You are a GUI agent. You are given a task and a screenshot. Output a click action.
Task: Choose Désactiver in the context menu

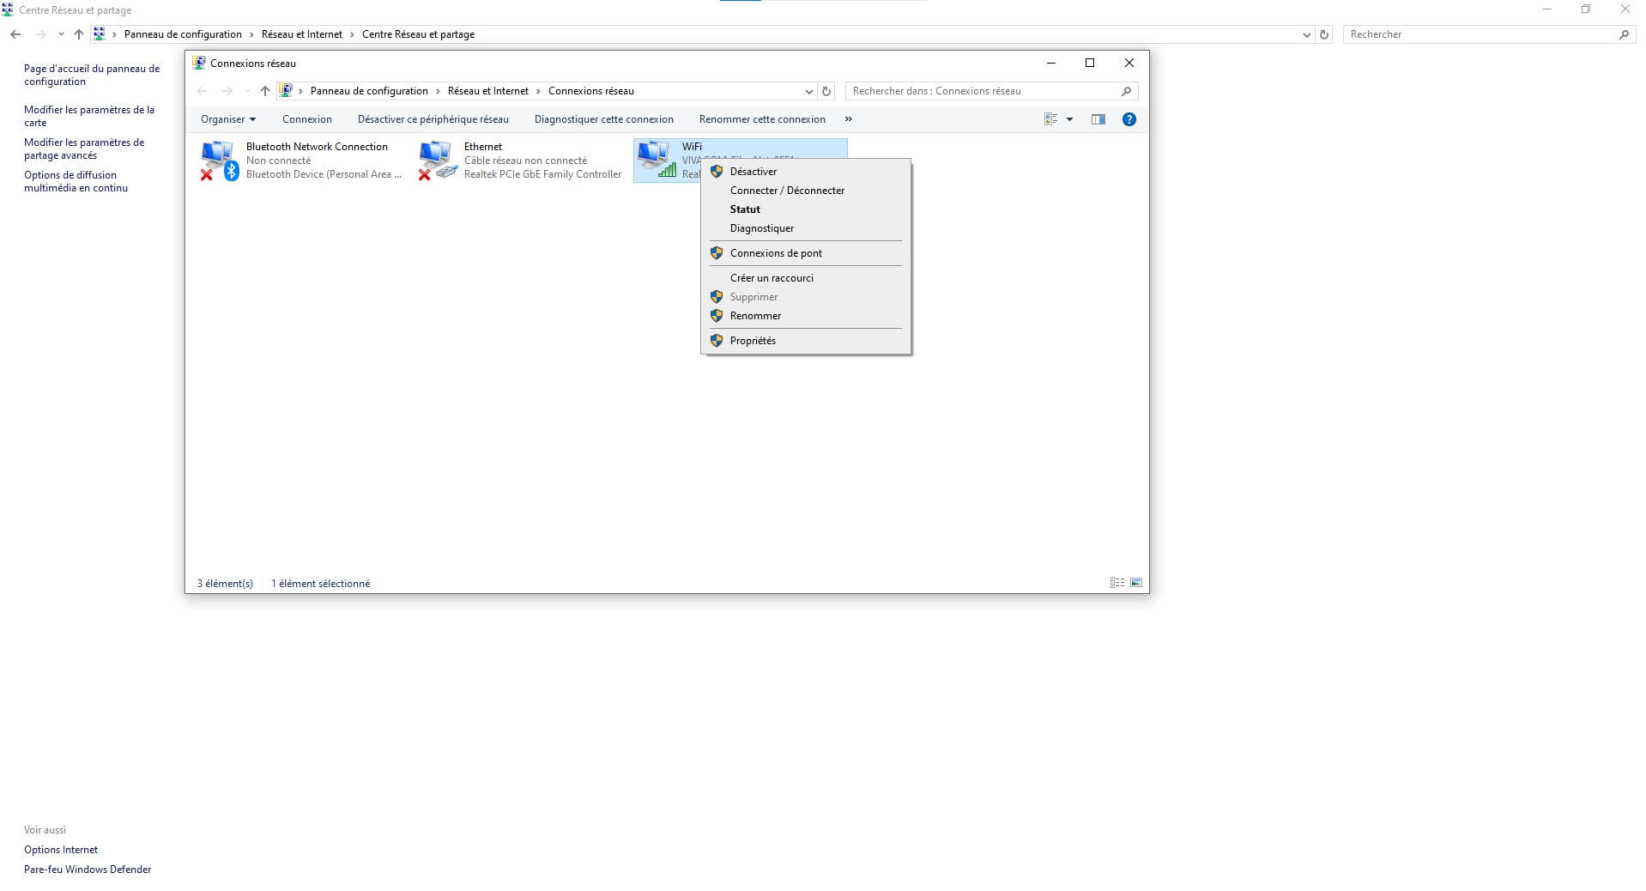pyautogui.click(x=806, y=171)
